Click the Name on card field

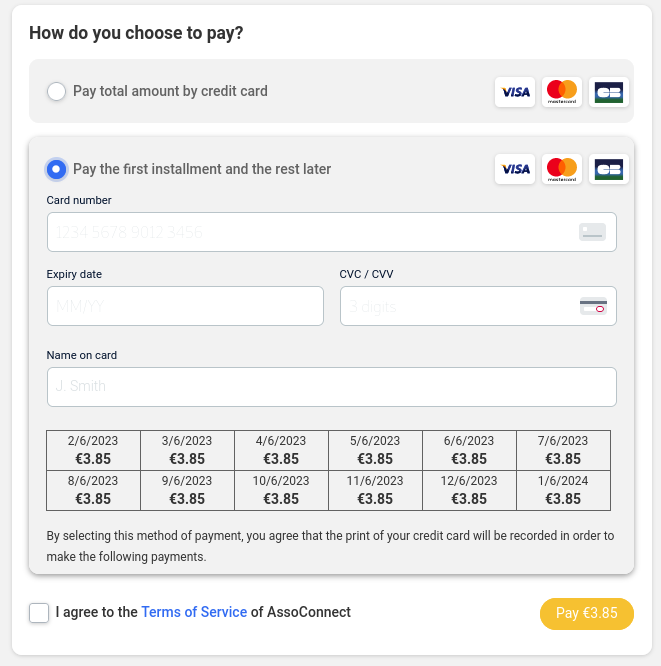[331, 387]
